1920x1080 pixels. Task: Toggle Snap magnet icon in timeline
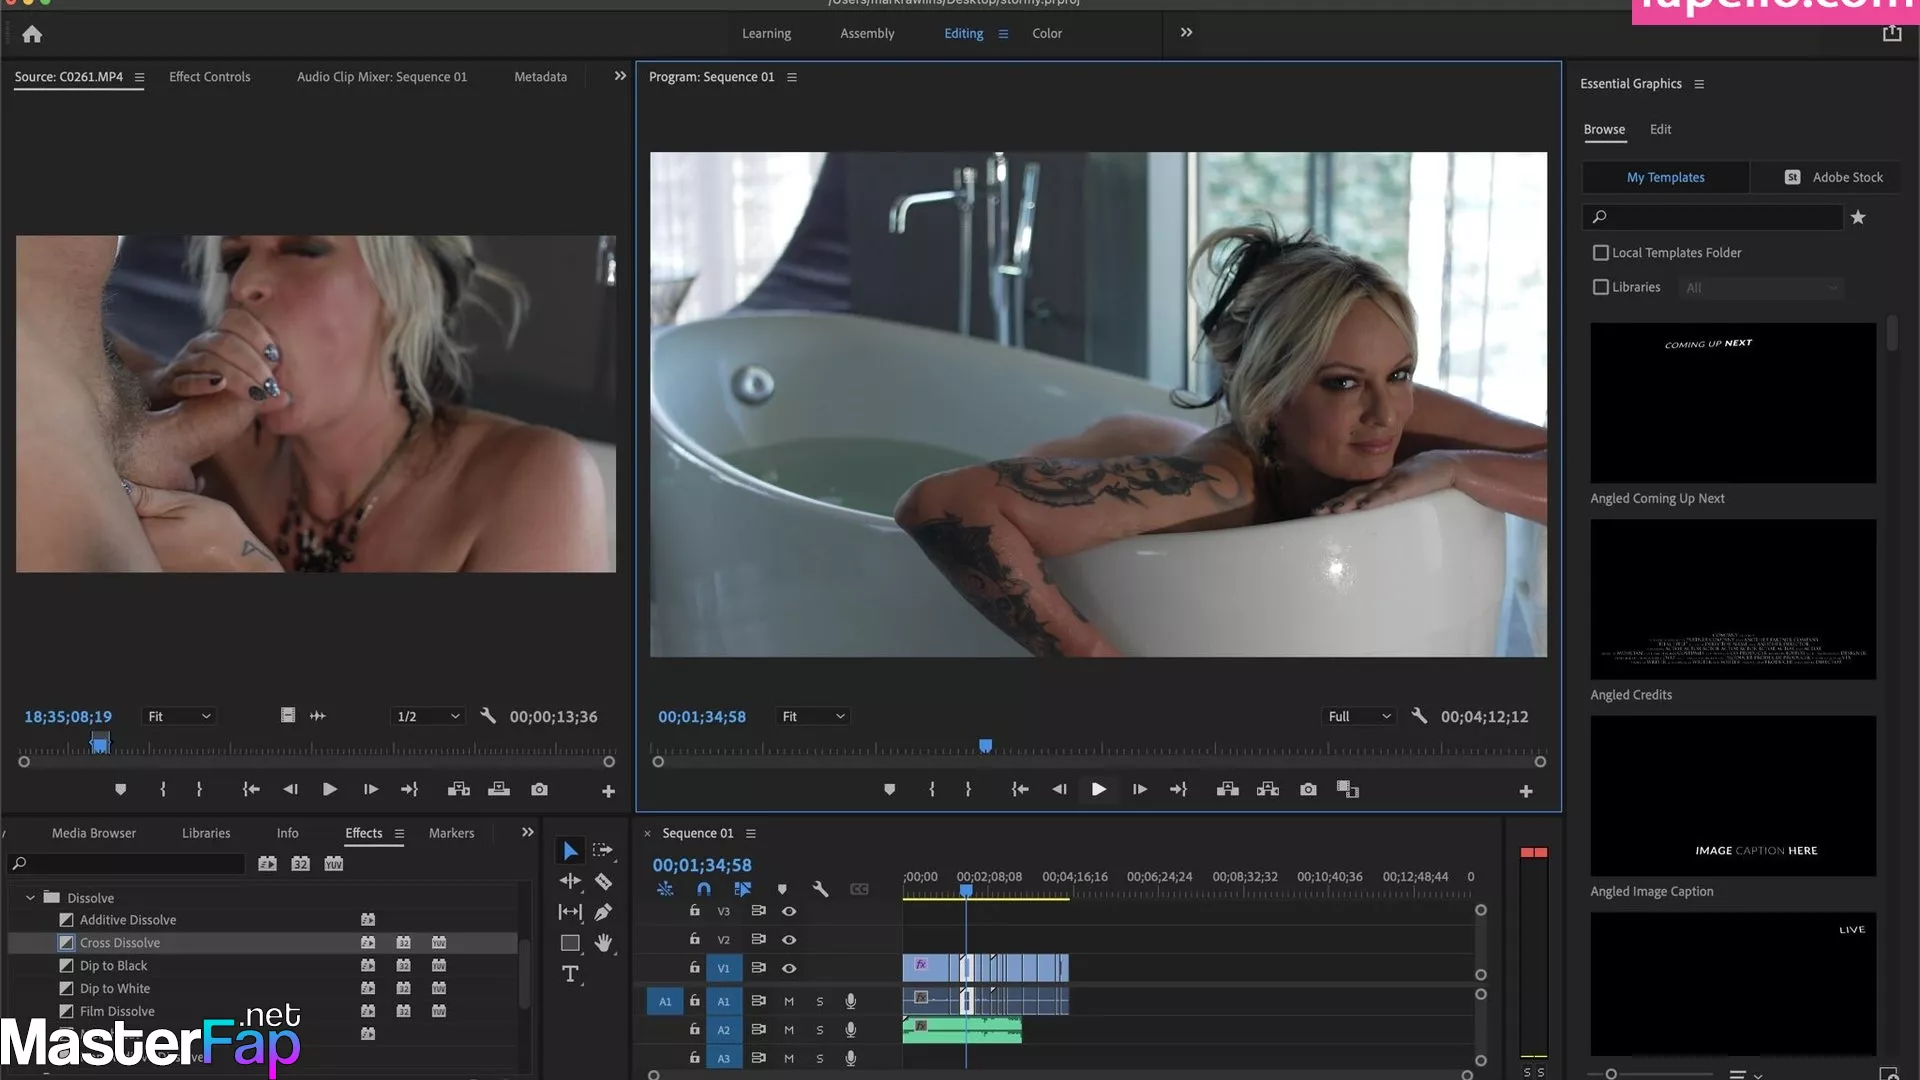[704, 889]
